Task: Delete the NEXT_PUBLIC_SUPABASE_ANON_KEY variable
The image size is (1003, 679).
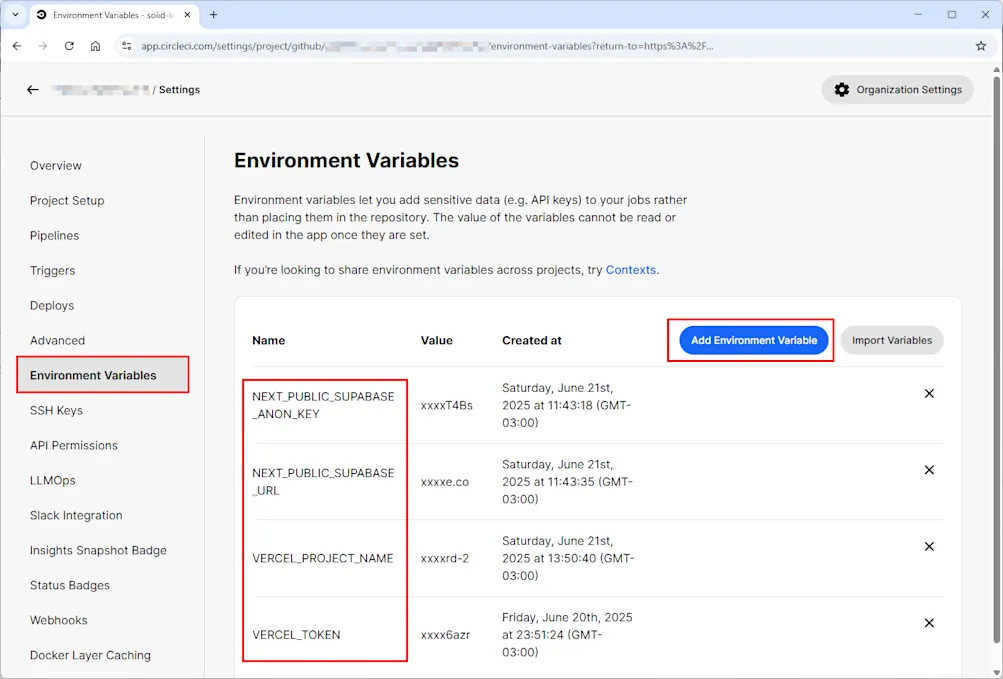Action: click(928, 393)
